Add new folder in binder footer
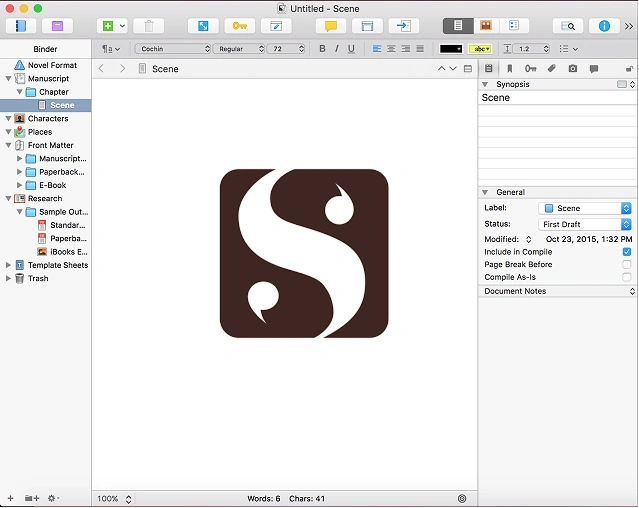This screenshot has height=508, width=639. [x=32, y=498]
